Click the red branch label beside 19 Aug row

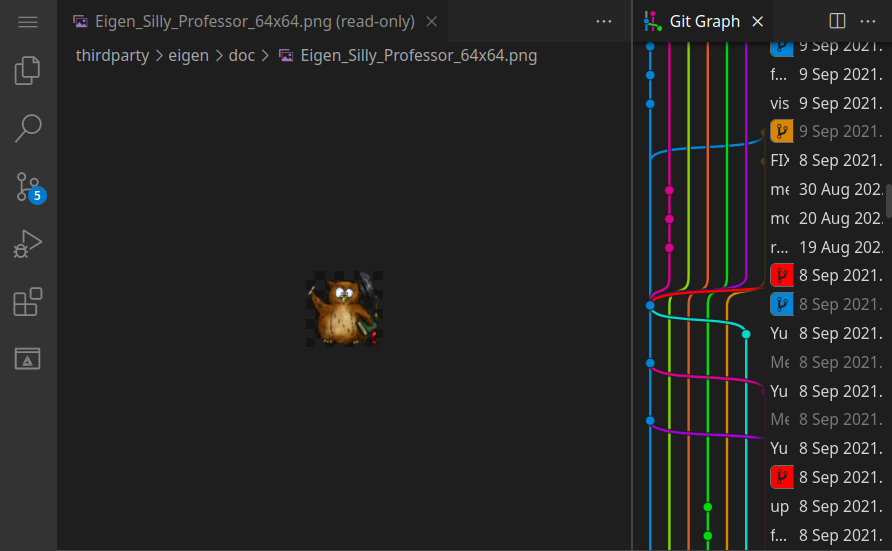782,275
